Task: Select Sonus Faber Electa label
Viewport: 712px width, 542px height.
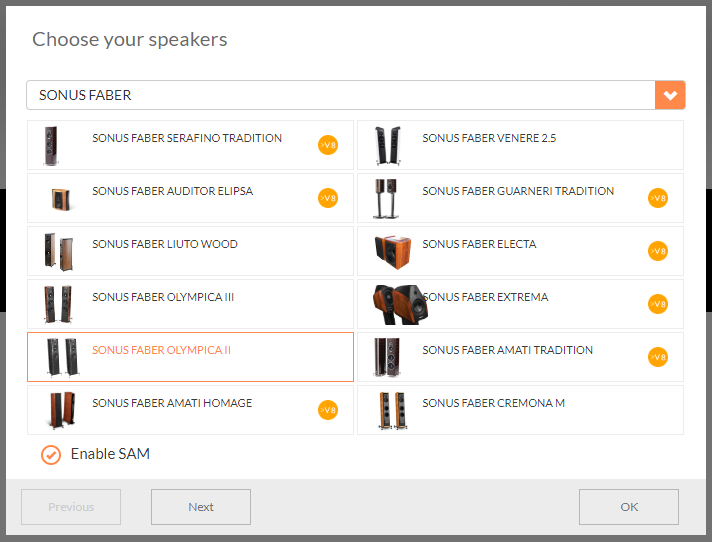Action: click(479, 244)
